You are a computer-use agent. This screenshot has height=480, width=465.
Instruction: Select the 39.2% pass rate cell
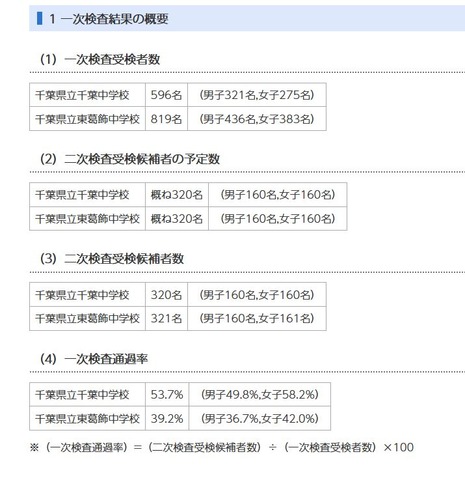(167, 418)
